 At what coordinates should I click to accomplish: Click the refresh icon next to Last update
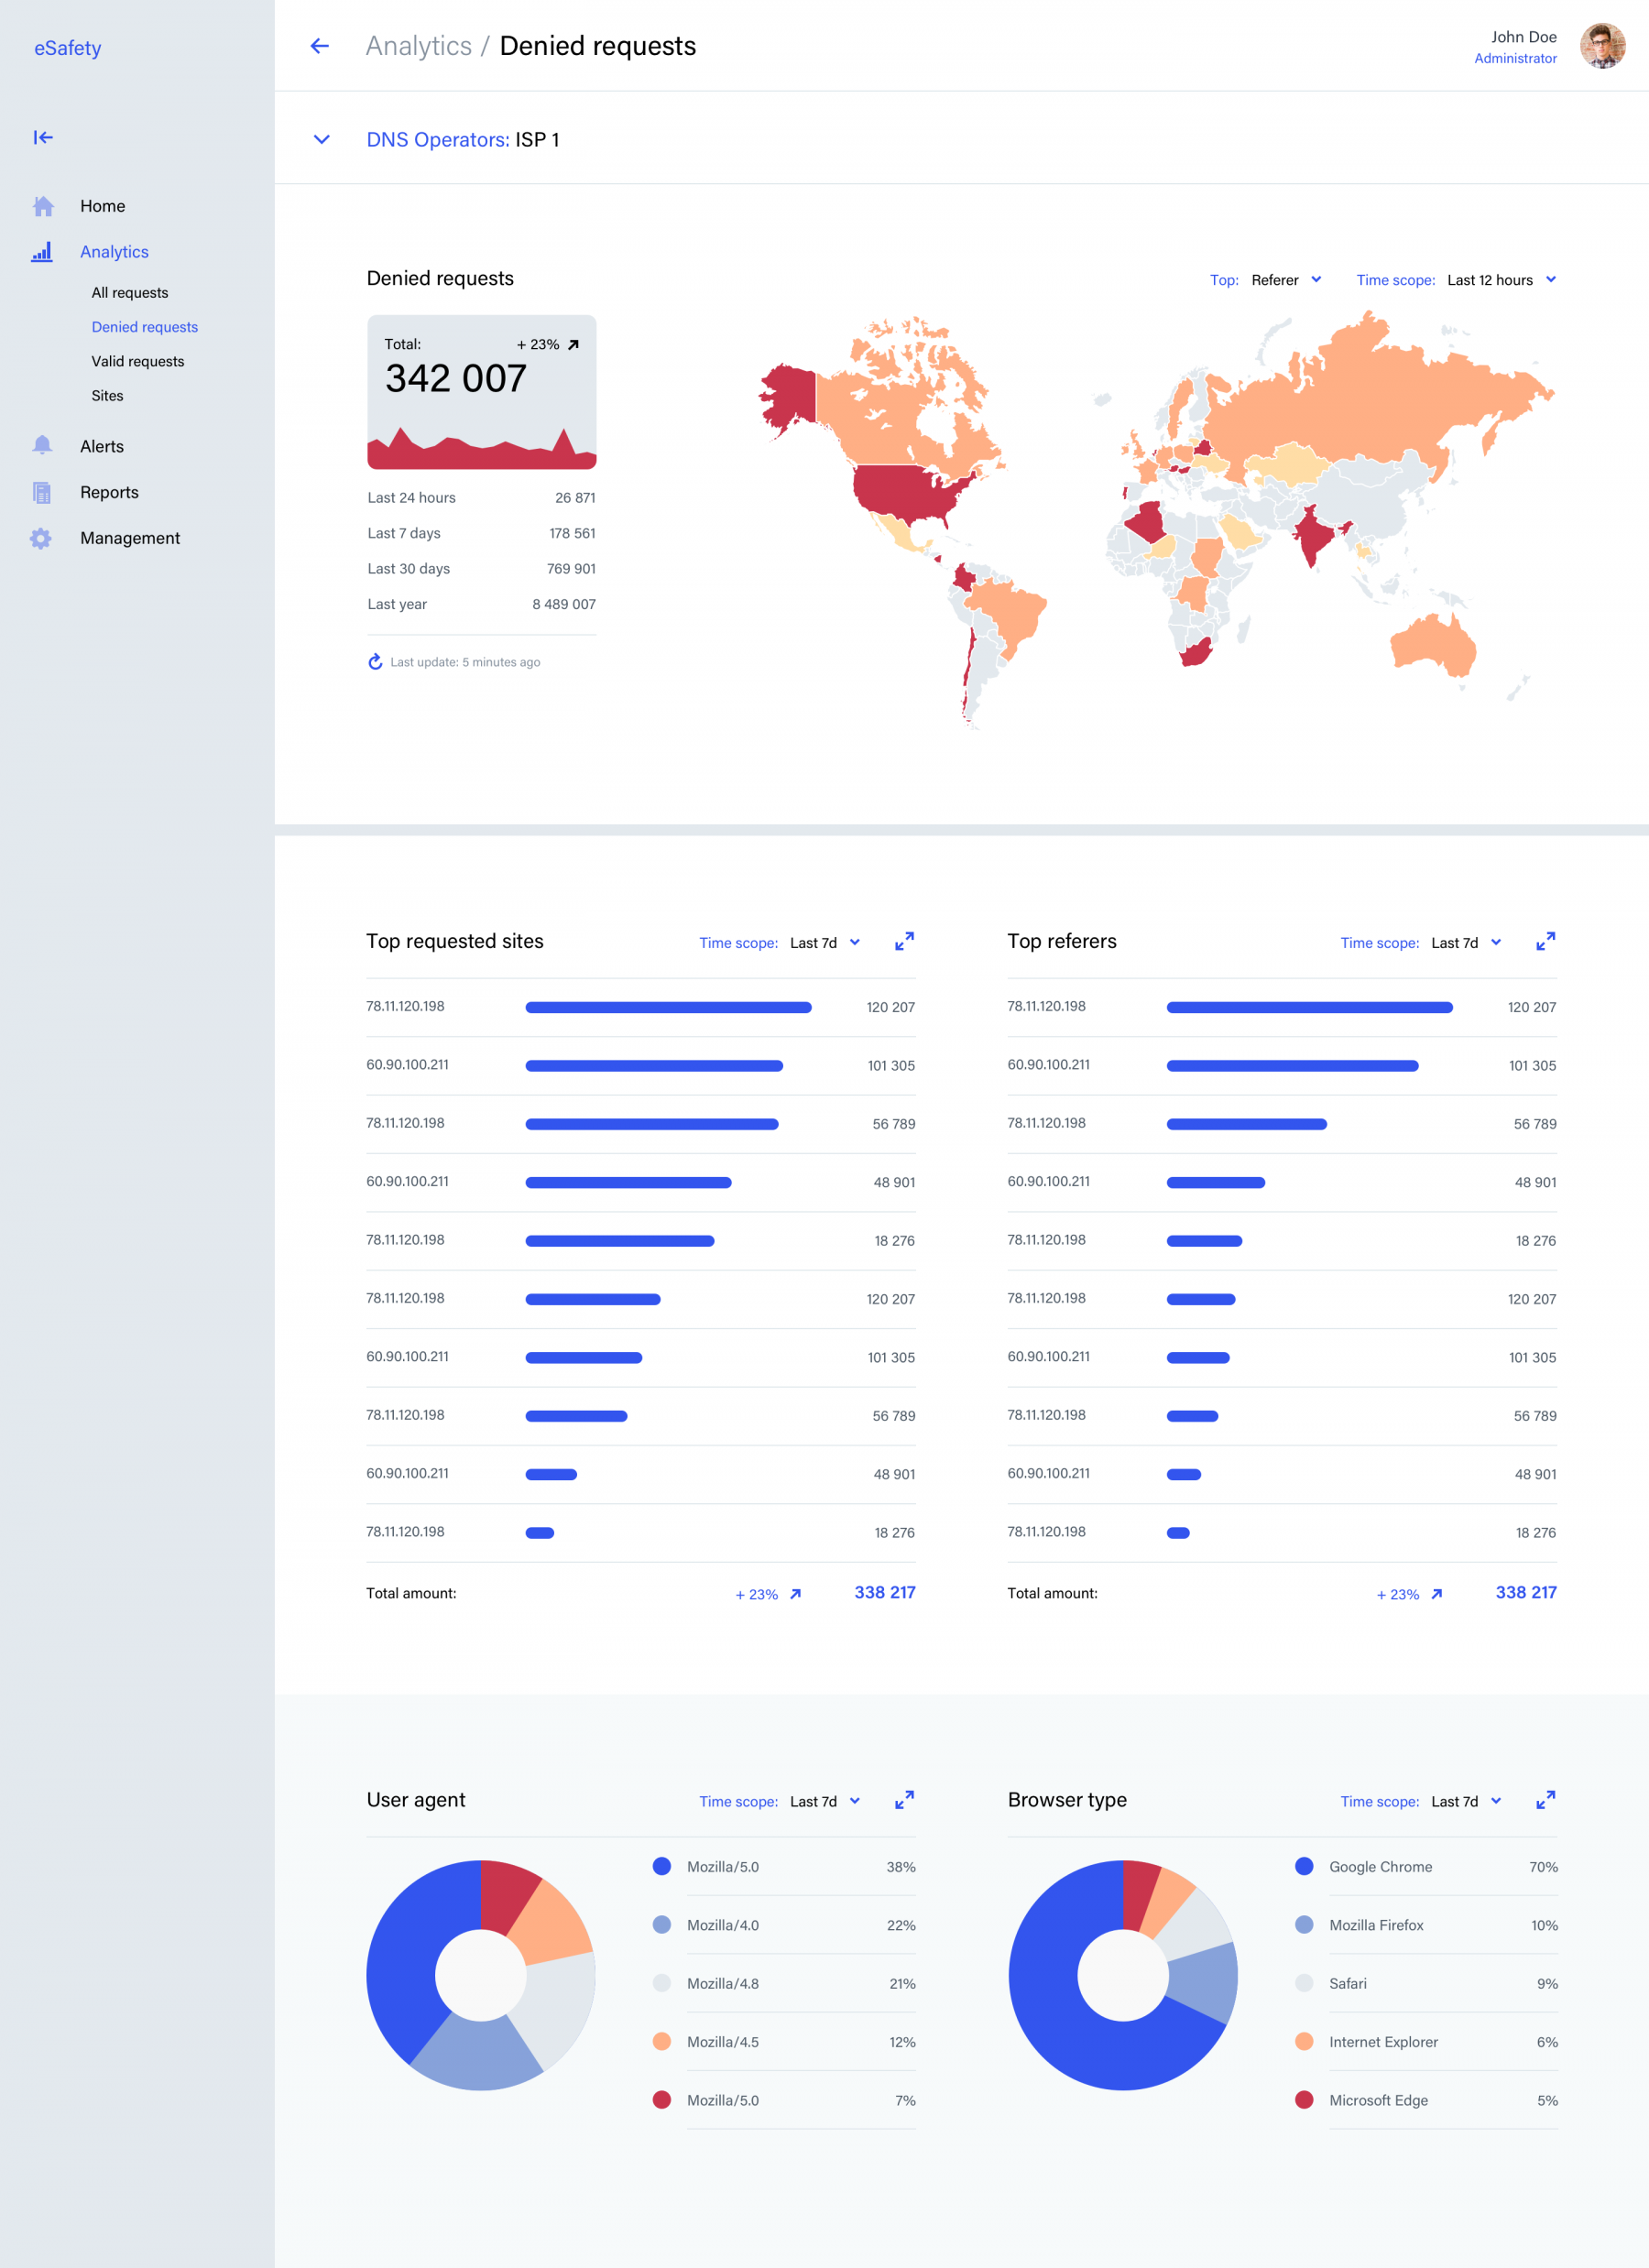tap(375, 662)
